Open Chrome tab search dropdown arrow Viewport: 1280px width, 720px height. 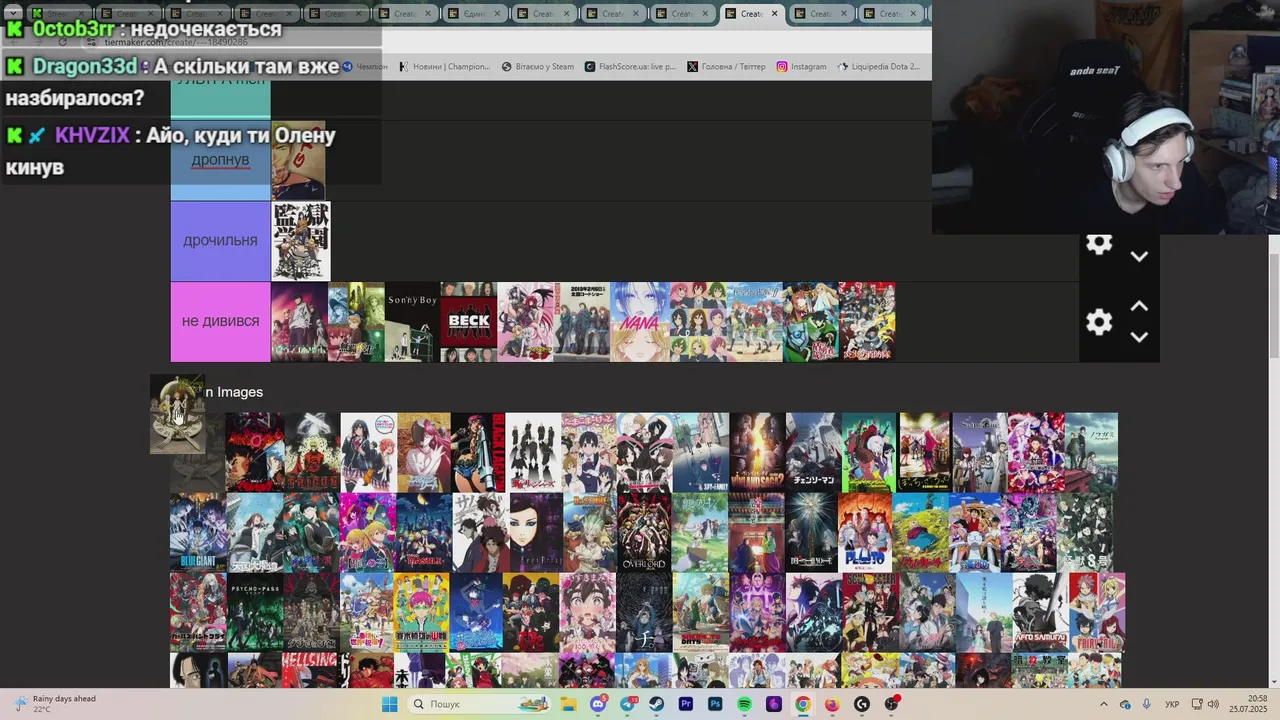(x=13, y=13)
